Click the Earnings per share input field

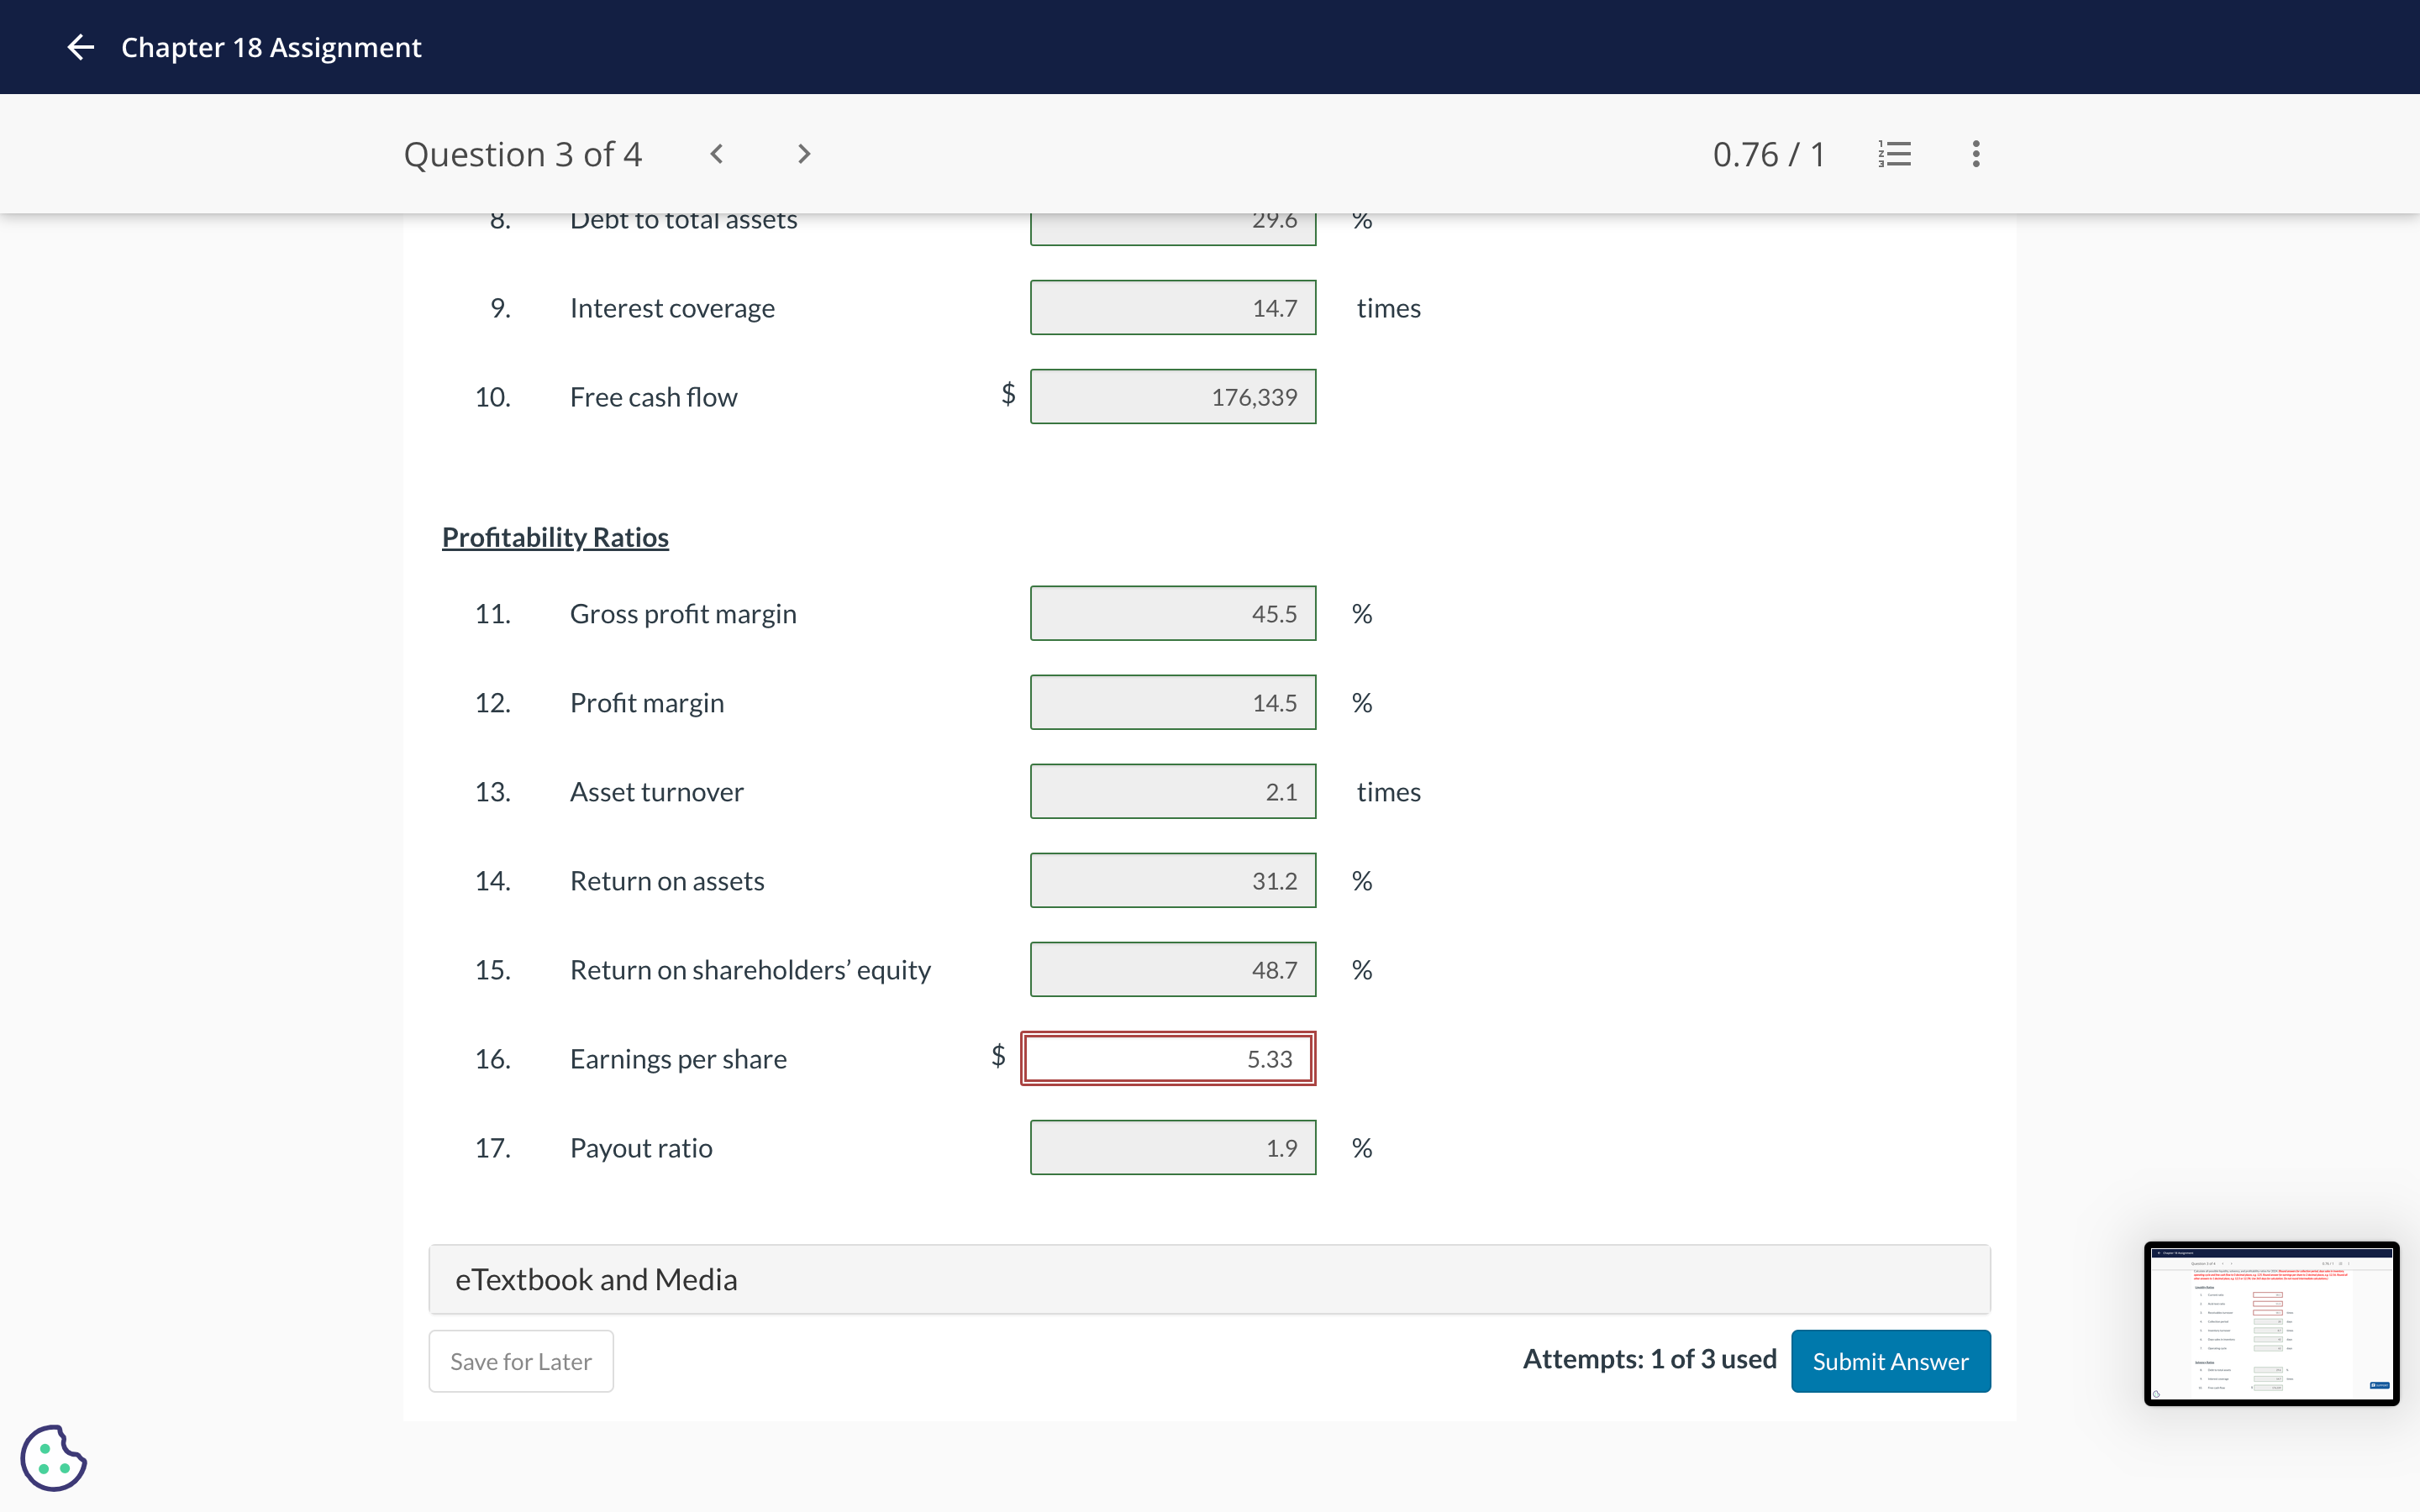point(1167,1058)
